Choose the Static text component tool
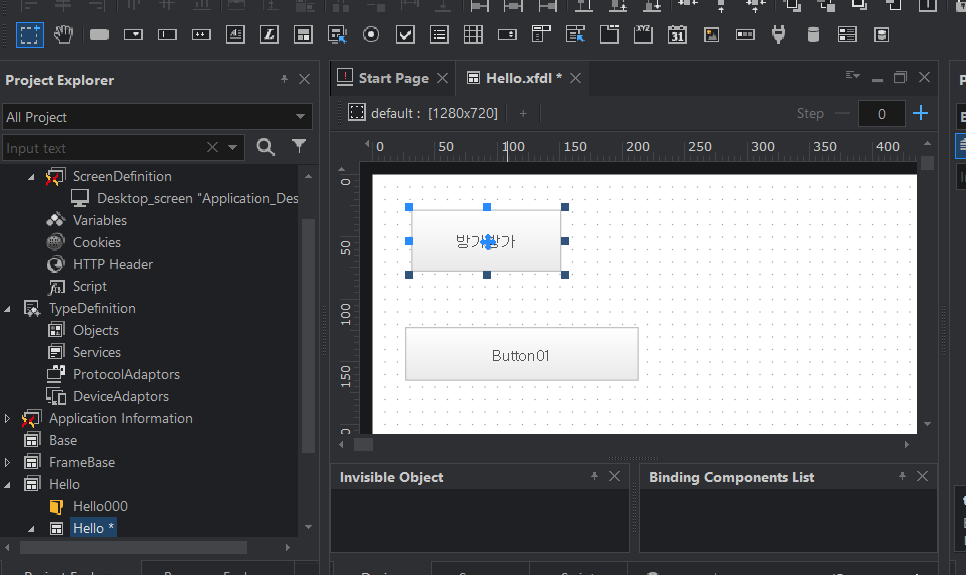 tap(269, 35)
